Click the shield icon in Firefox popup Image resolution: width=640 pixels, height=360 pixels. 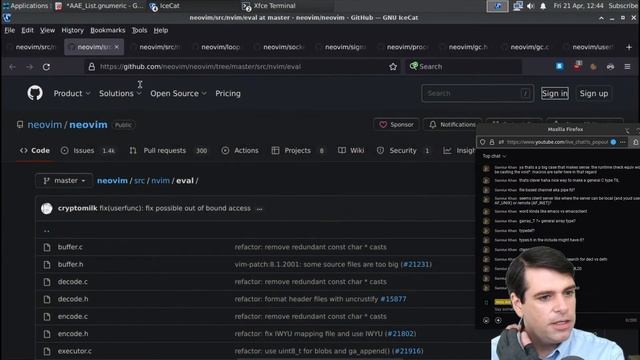point(482,142)
